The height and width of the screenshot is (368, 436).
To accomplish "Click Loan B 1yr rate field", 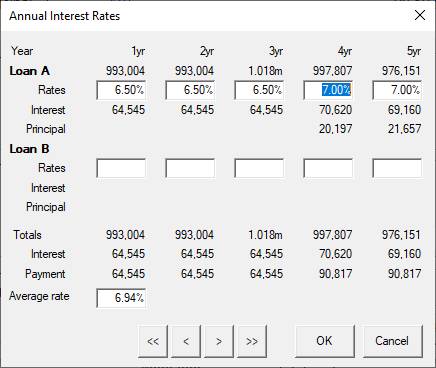I will (121, 168).
